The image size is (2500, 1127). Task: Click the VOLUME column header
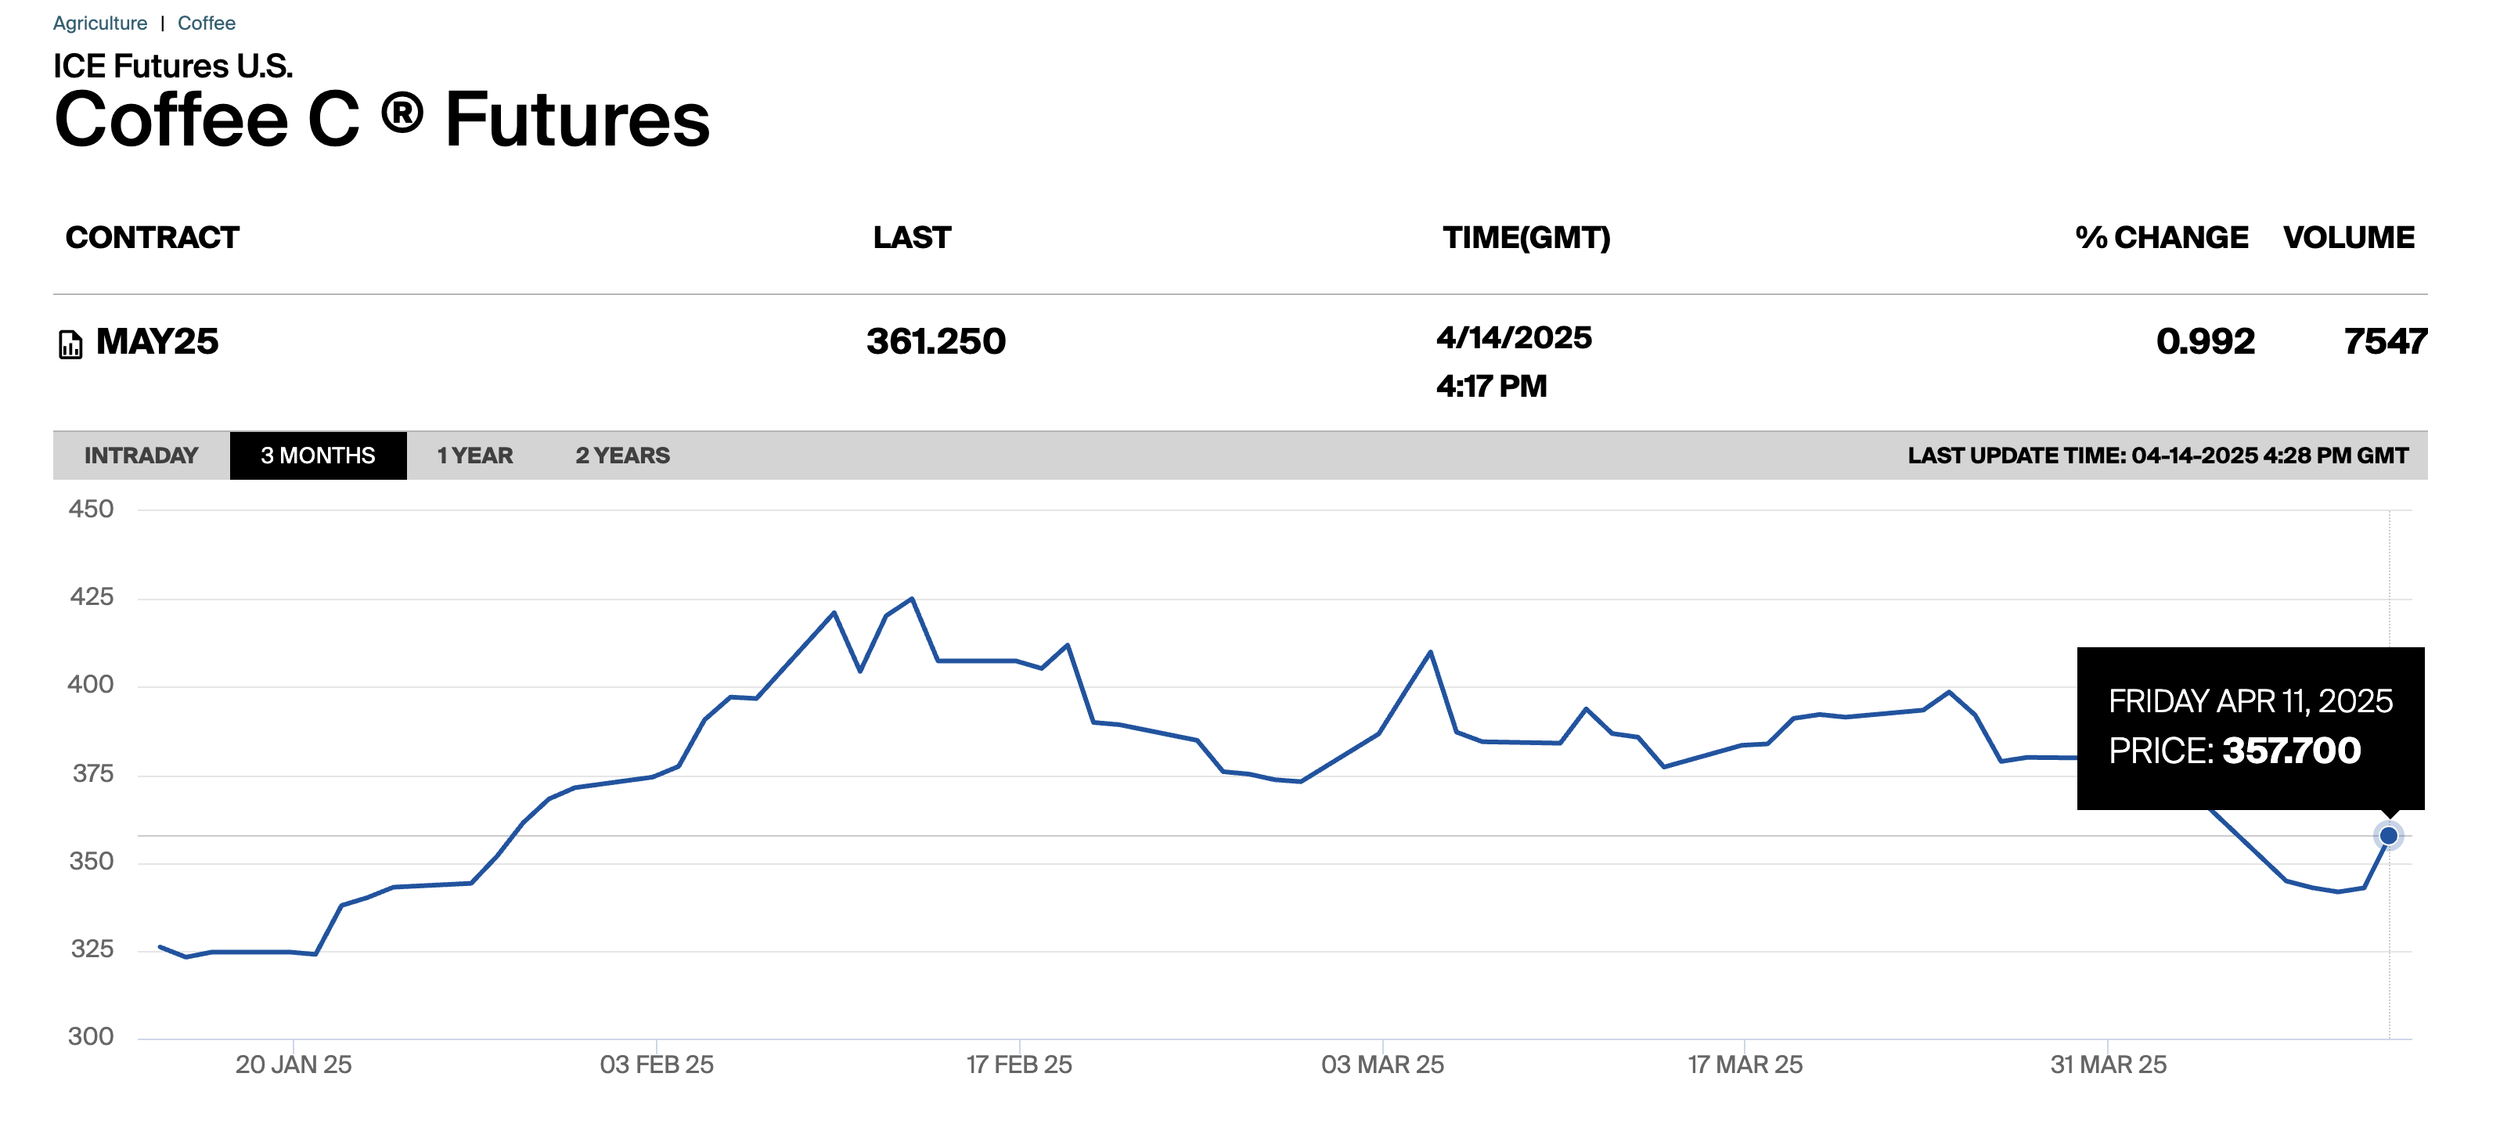tap(2349, 238)
